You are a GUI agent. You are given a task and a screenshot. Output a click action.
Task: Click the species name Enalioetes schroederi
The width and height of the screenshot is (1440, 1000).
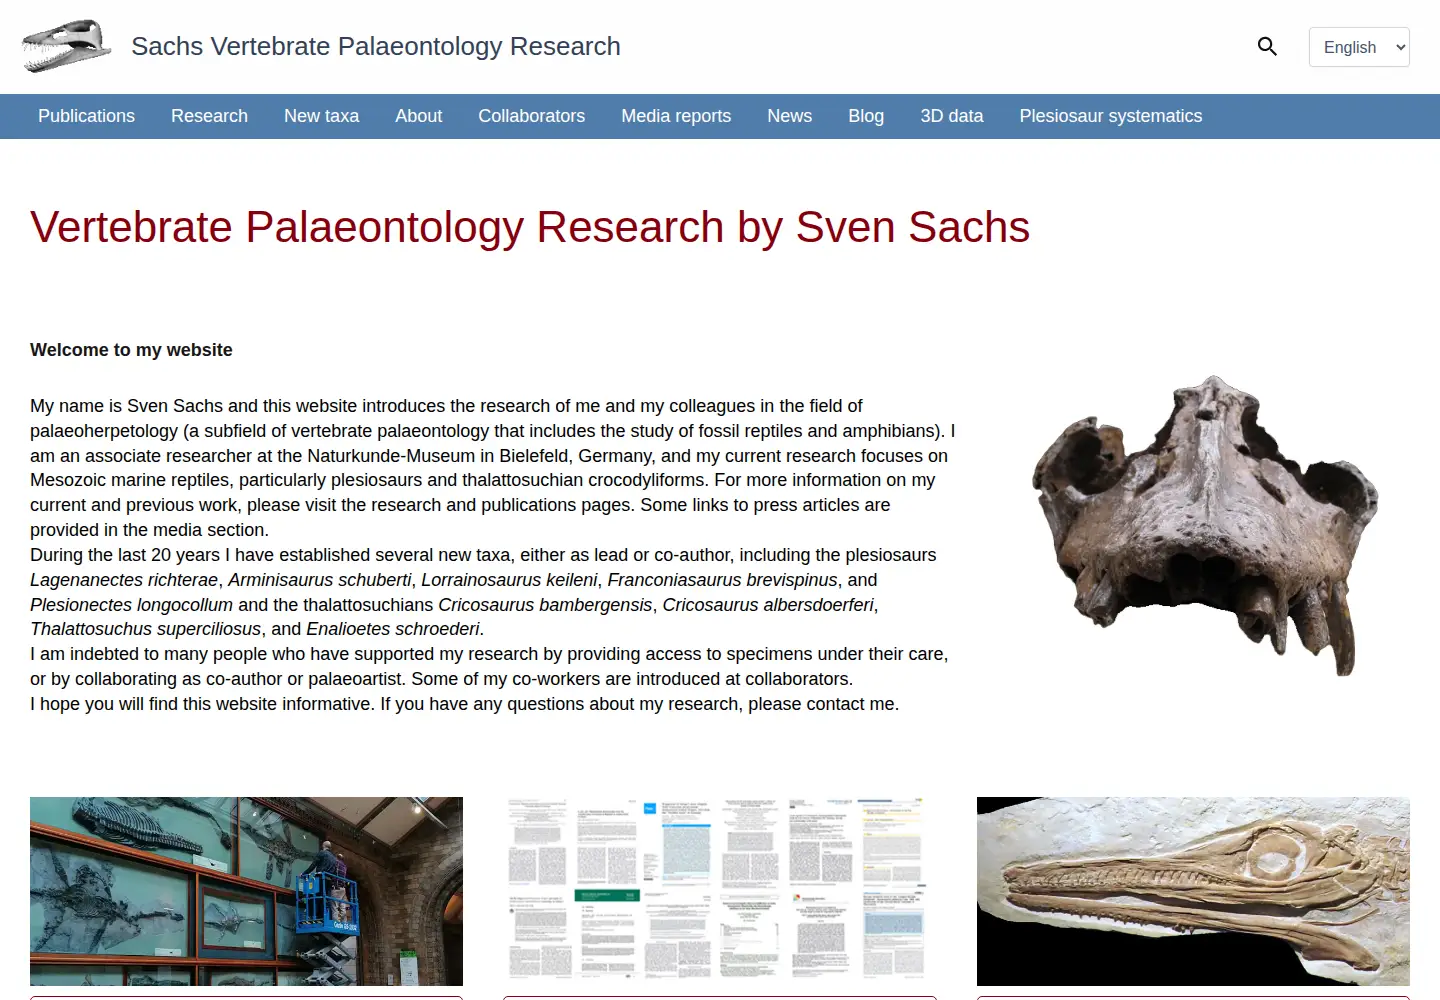[393, 629]
